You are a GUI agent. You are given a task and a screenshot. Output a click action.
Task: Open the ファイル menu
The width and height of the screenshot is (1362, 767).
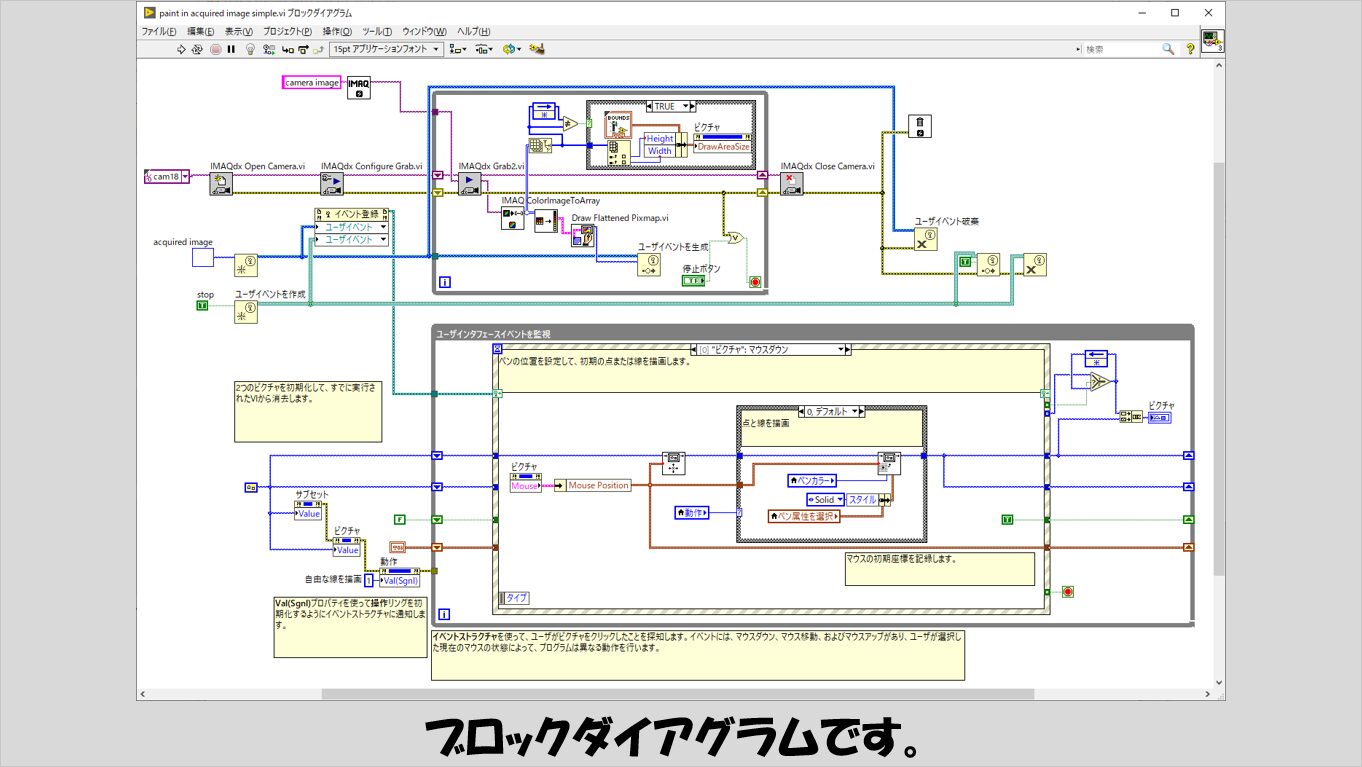155,31
